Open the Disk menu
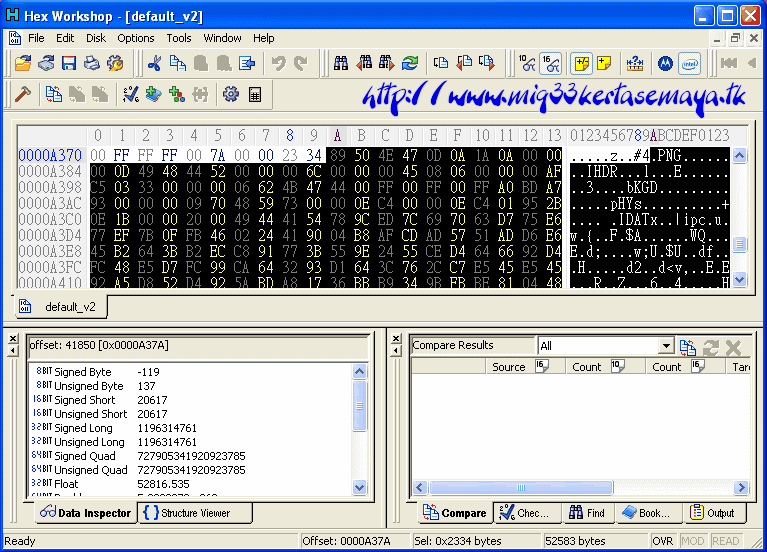Viewport: 767px width, 552px height. [x=96, y=38]
